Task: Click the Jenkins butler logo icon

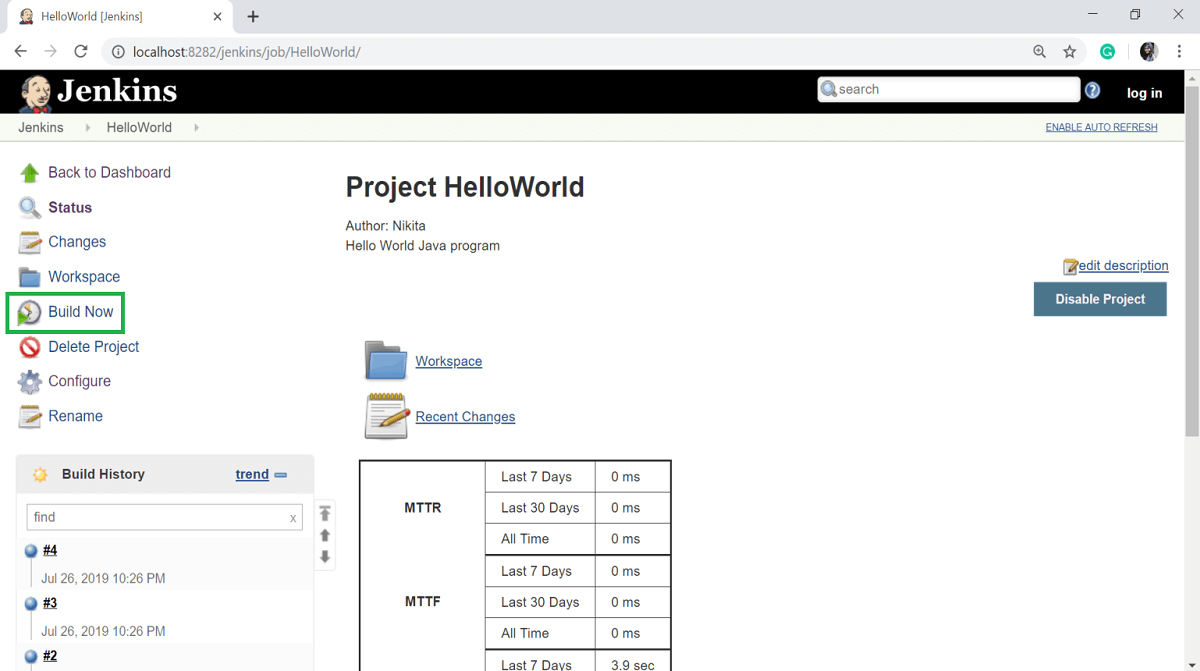Action: click(36, 93)
